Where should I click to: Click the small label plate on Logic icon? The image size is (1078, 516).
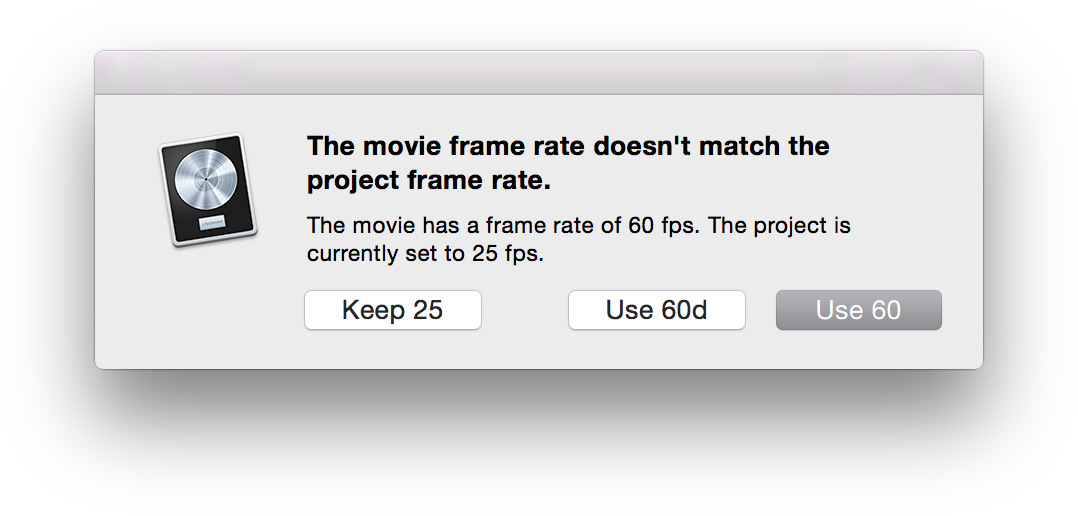(213, 223)
